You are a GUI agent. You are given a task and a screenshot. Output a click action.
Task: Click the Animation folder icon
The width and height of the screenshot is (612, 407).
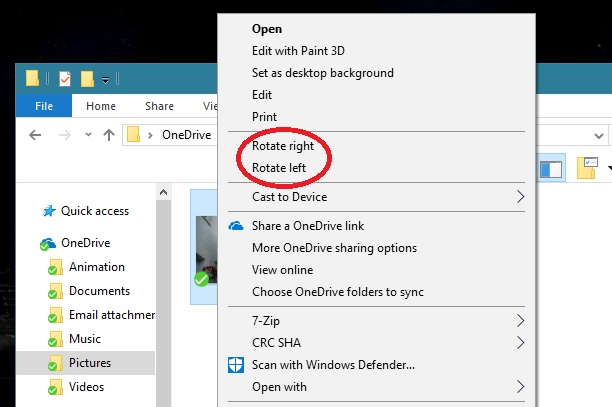click(55, 267)
